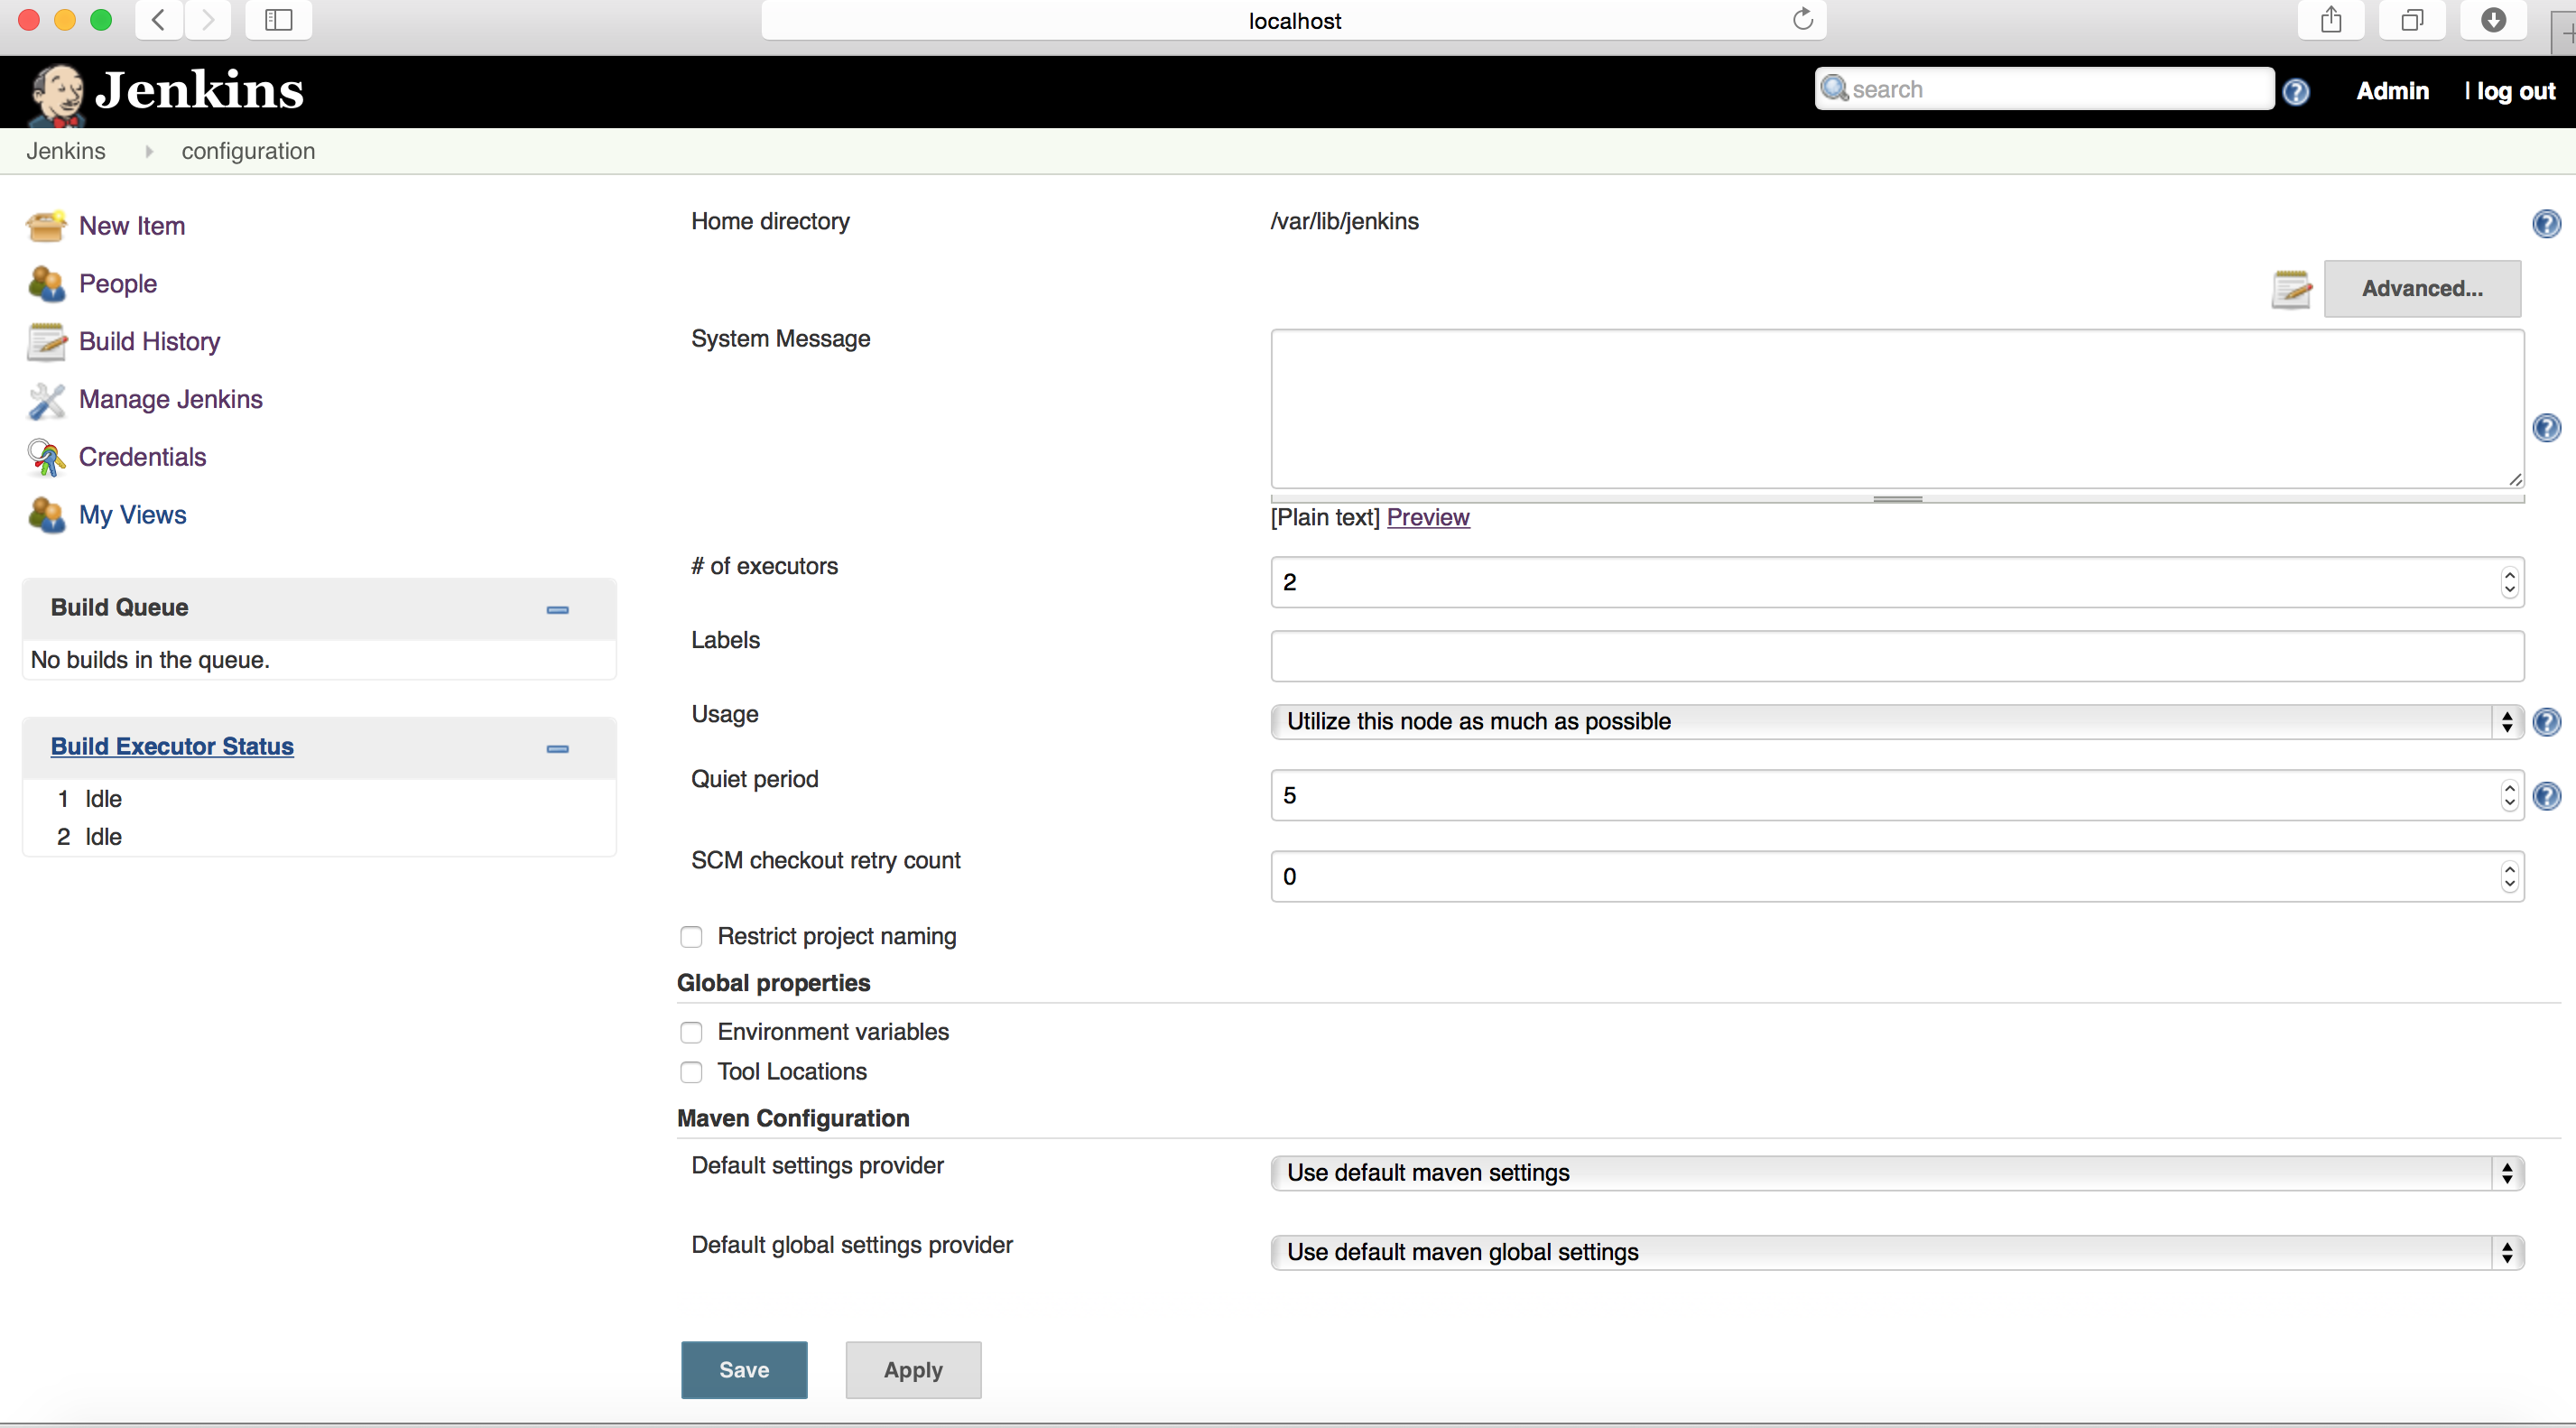Viewport: 2576px width, 1428px height.
Task: Click the Quiet period field
Action: pyautogui.click(x=1897, y=796)
